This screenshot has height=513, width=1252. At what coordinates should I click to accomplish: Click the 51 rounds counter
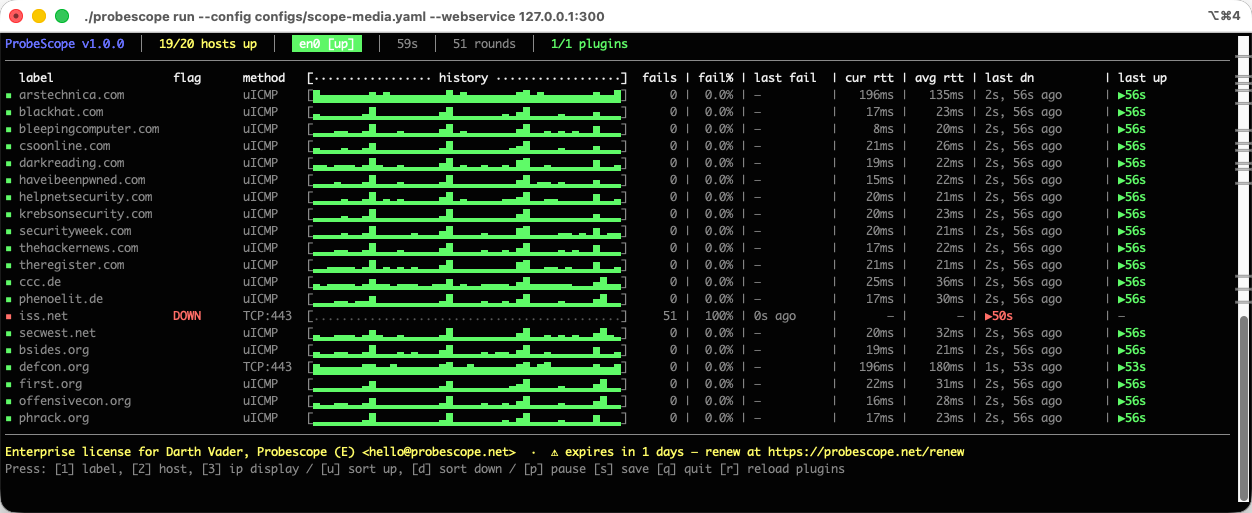[484, 44]
